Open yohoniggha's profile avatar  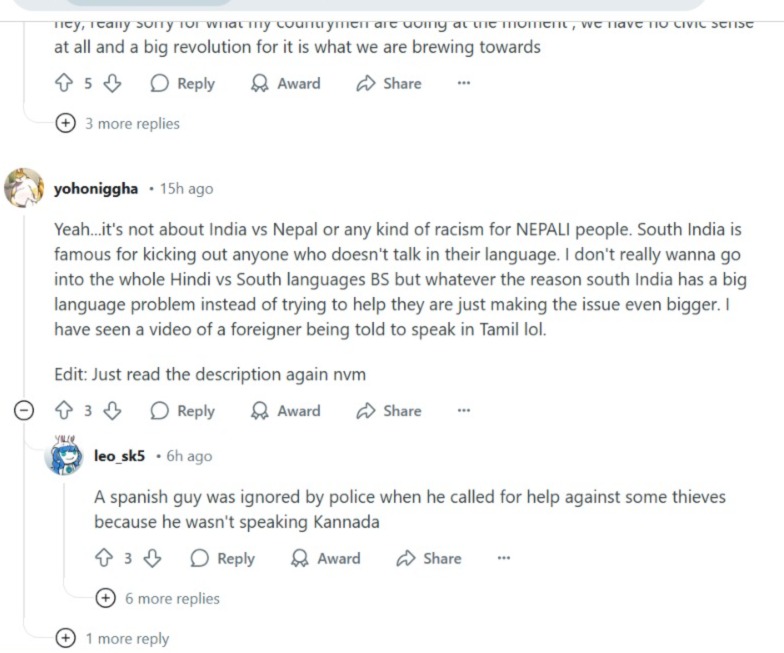25,188
